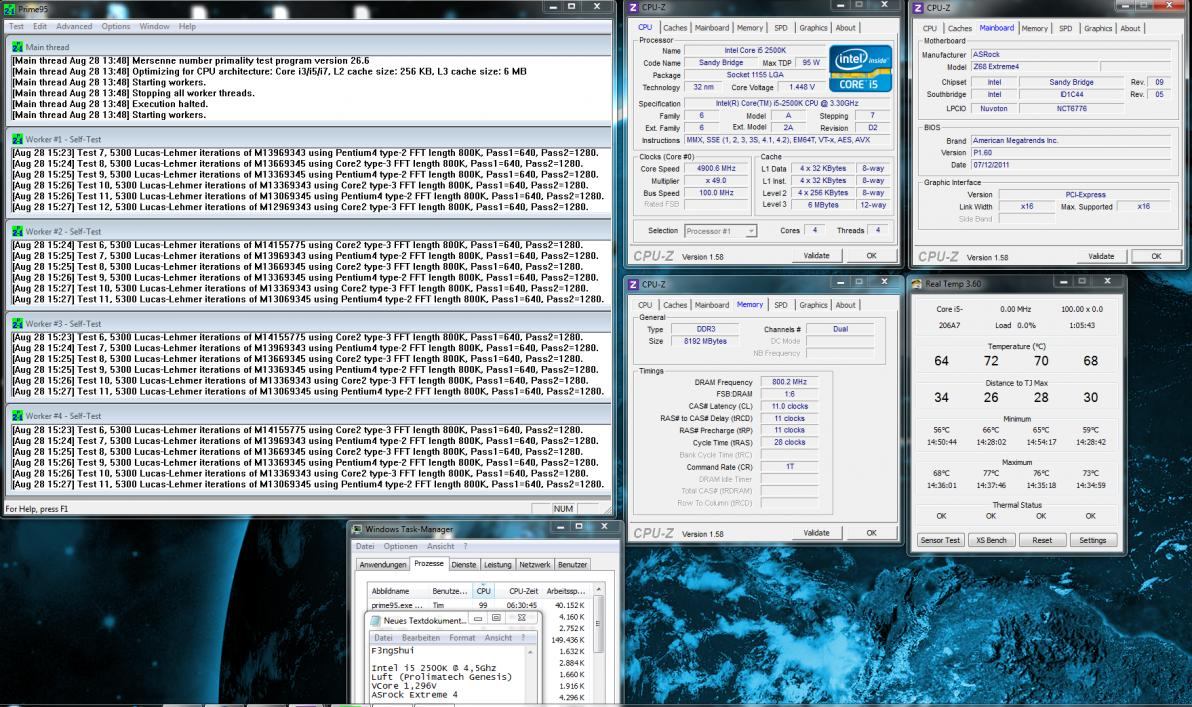Open the Test menu in Prime95

[16, 26]
